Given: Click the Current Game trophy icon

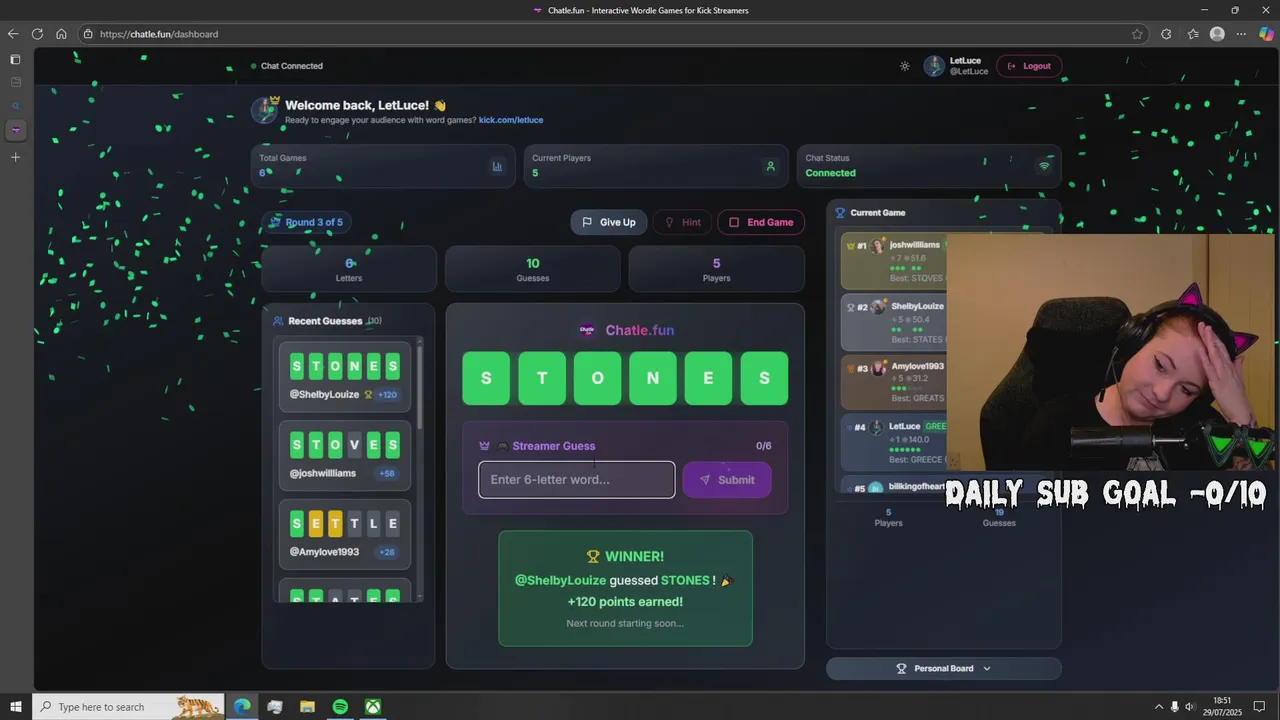Looking at the screenshot, I should pyautogui.click(x=840, y=213).
